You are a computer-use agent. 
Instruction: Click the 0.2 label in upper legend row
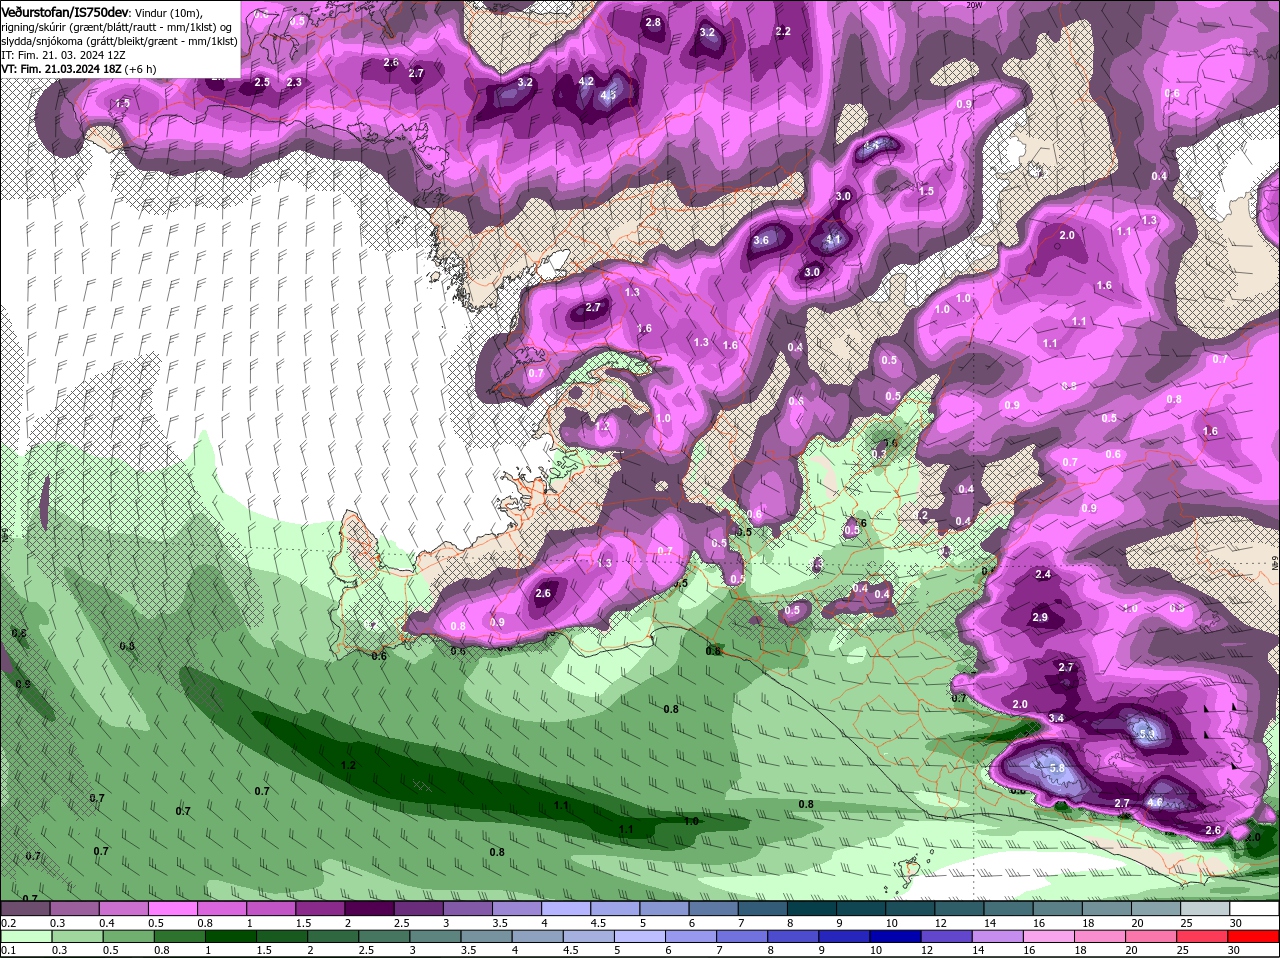pyautogui.click(x=9, y=923)
